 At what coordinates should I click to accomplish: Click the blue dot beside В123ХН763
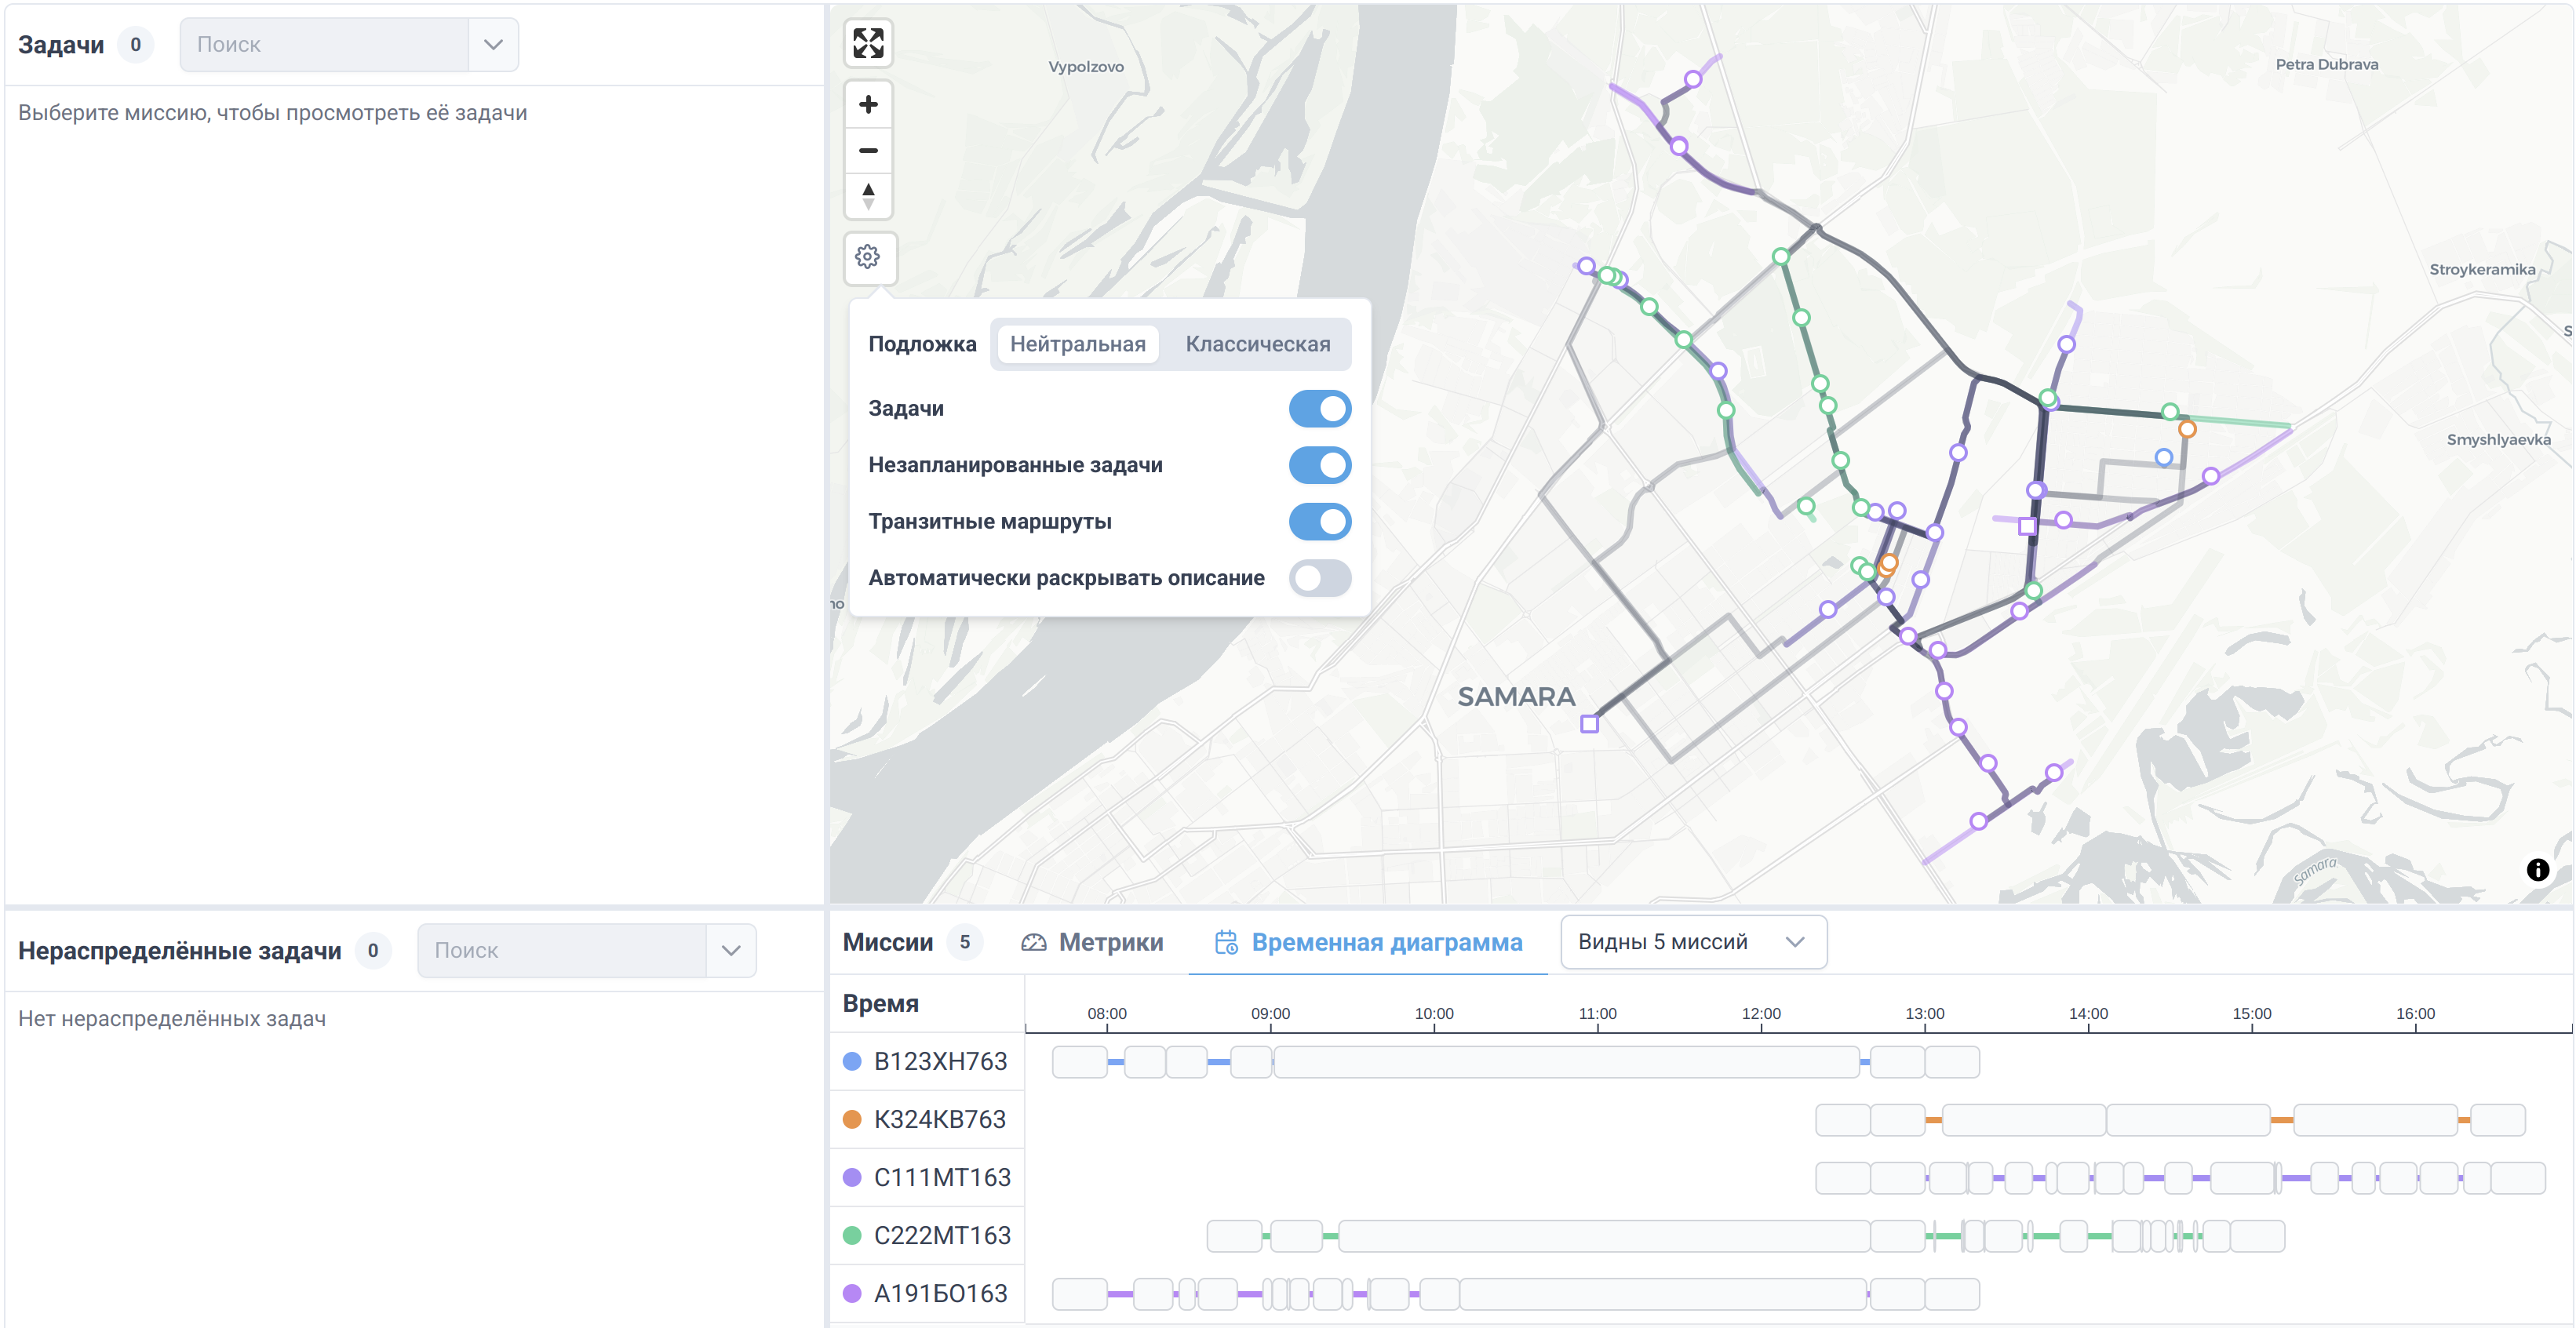click(852, 1061)
